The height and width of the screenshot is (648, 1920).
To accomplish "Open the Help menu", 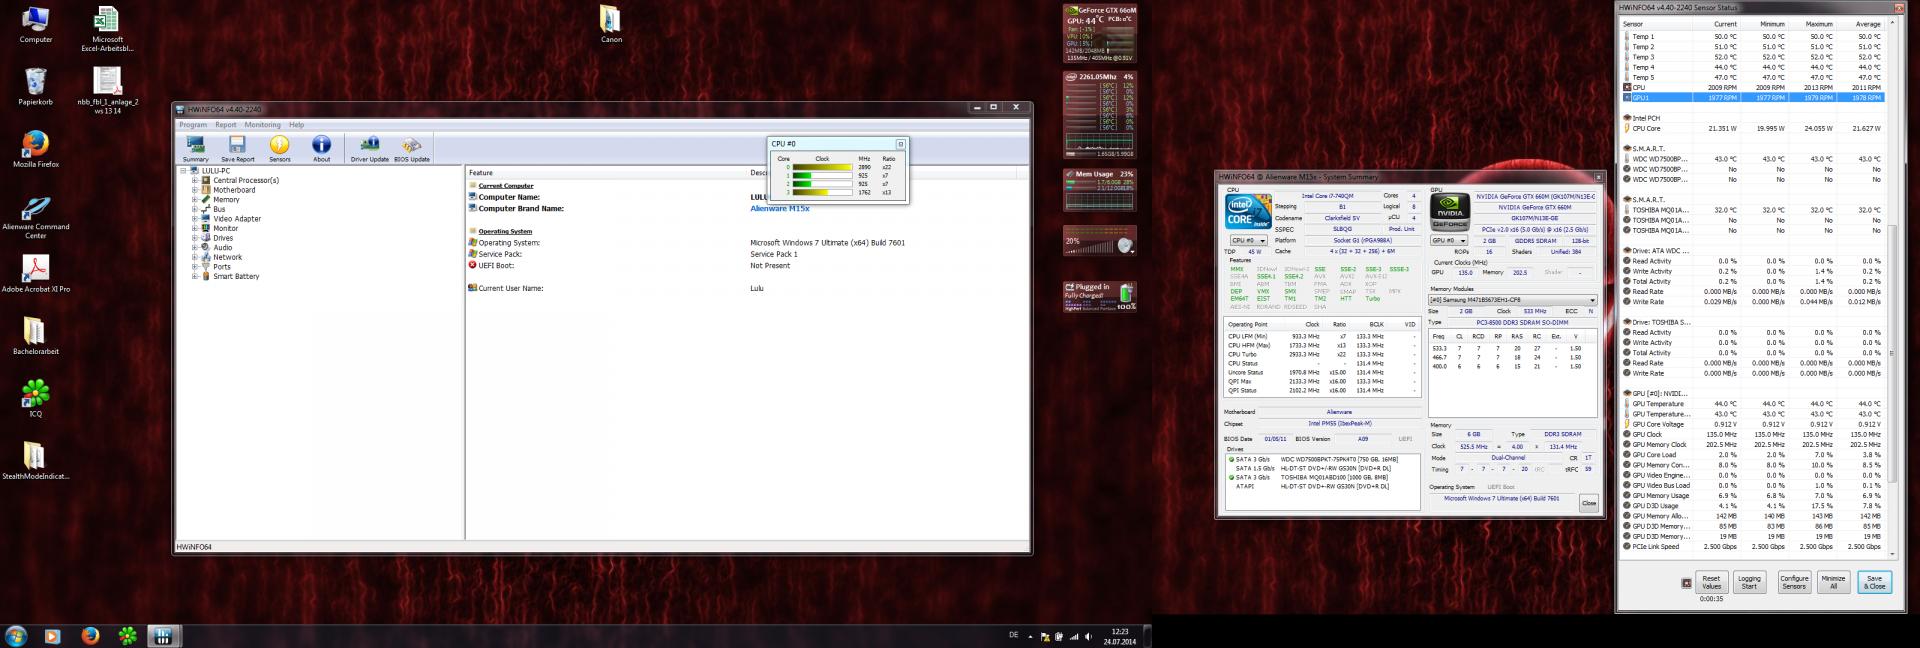I will click(297, 125).
